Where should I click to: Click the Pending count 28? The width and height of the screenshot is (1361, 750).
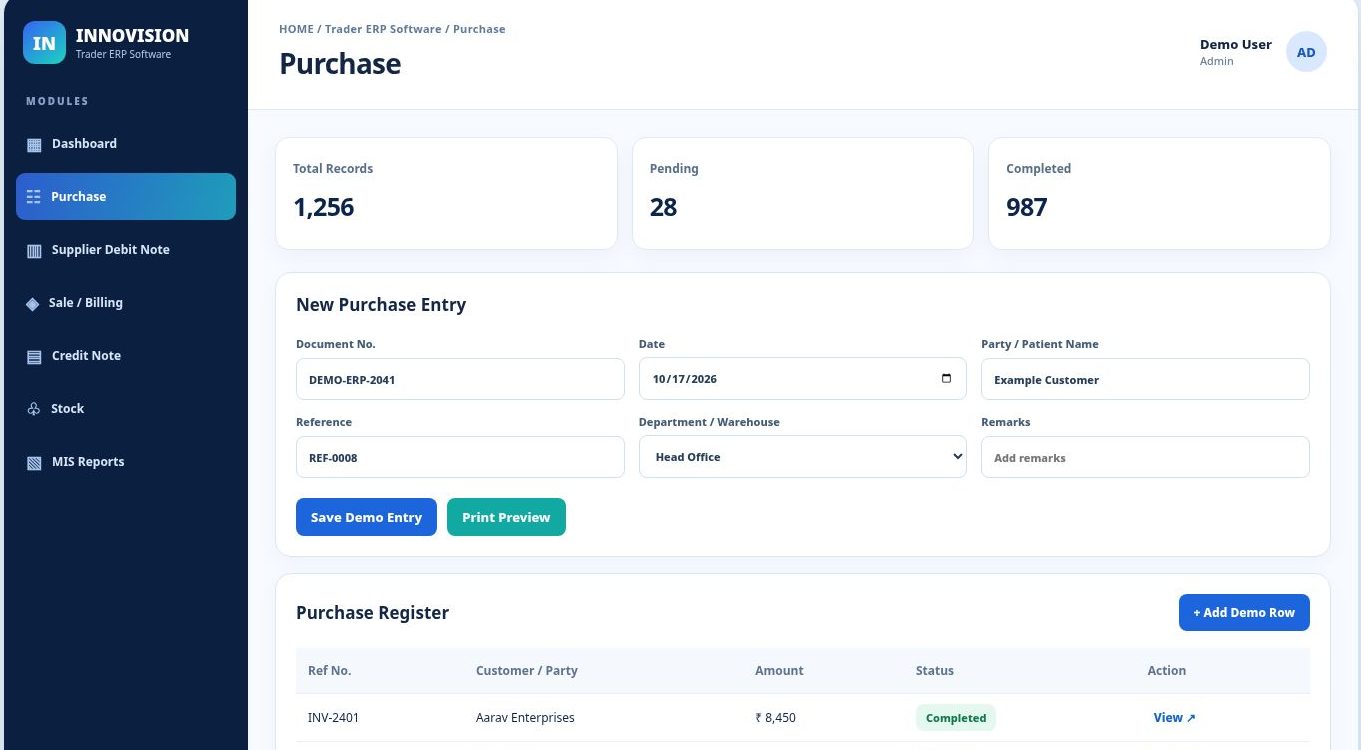click(x=663, y=207)
